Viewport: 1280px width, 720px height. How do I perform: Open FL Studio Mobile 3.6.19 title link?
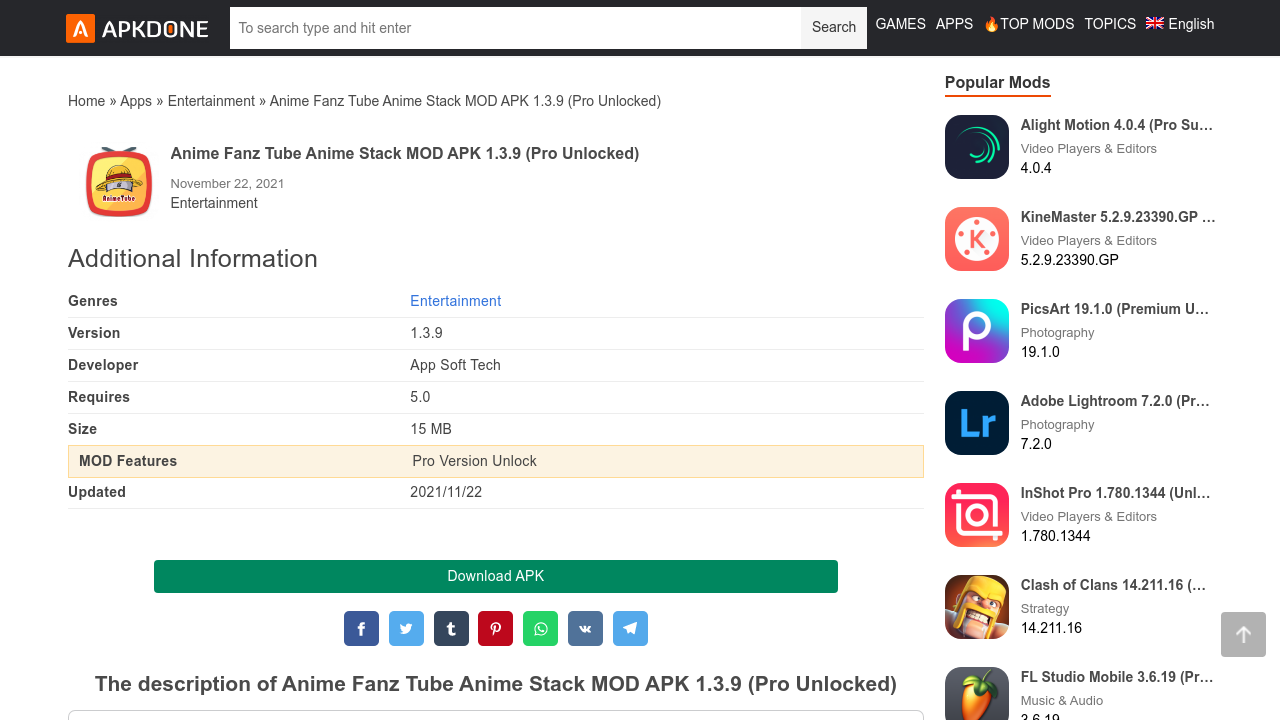click(x=1117, y=677)
